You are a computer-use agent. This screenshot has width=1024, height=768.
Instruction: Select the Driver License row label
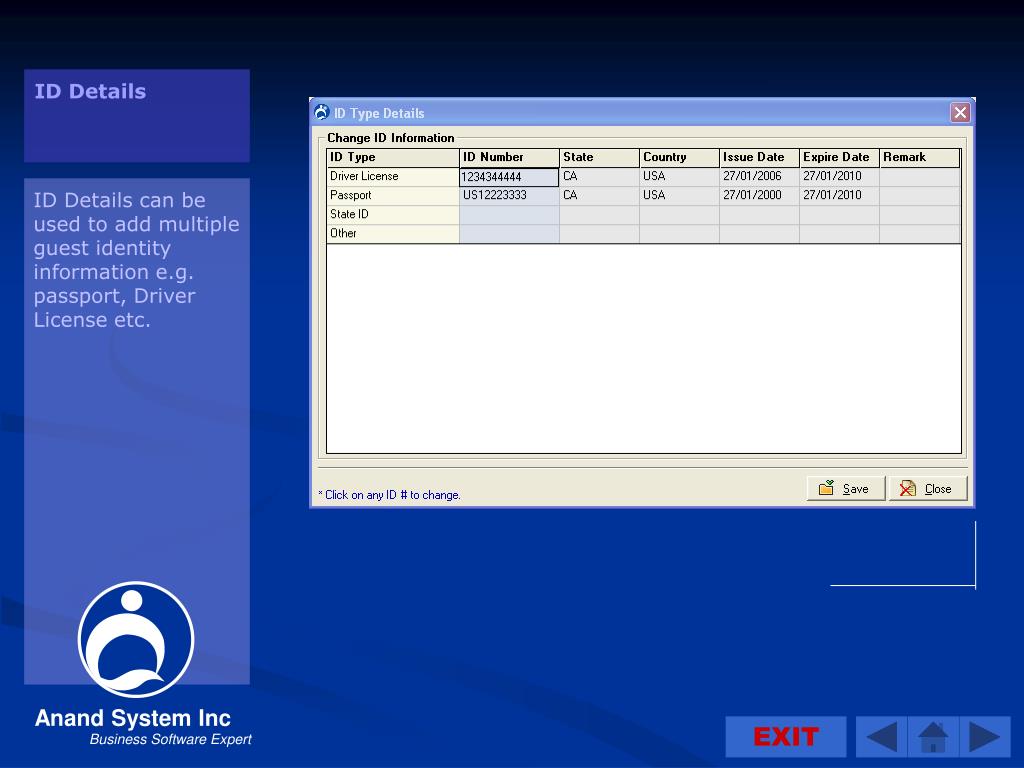click(392, 176)
